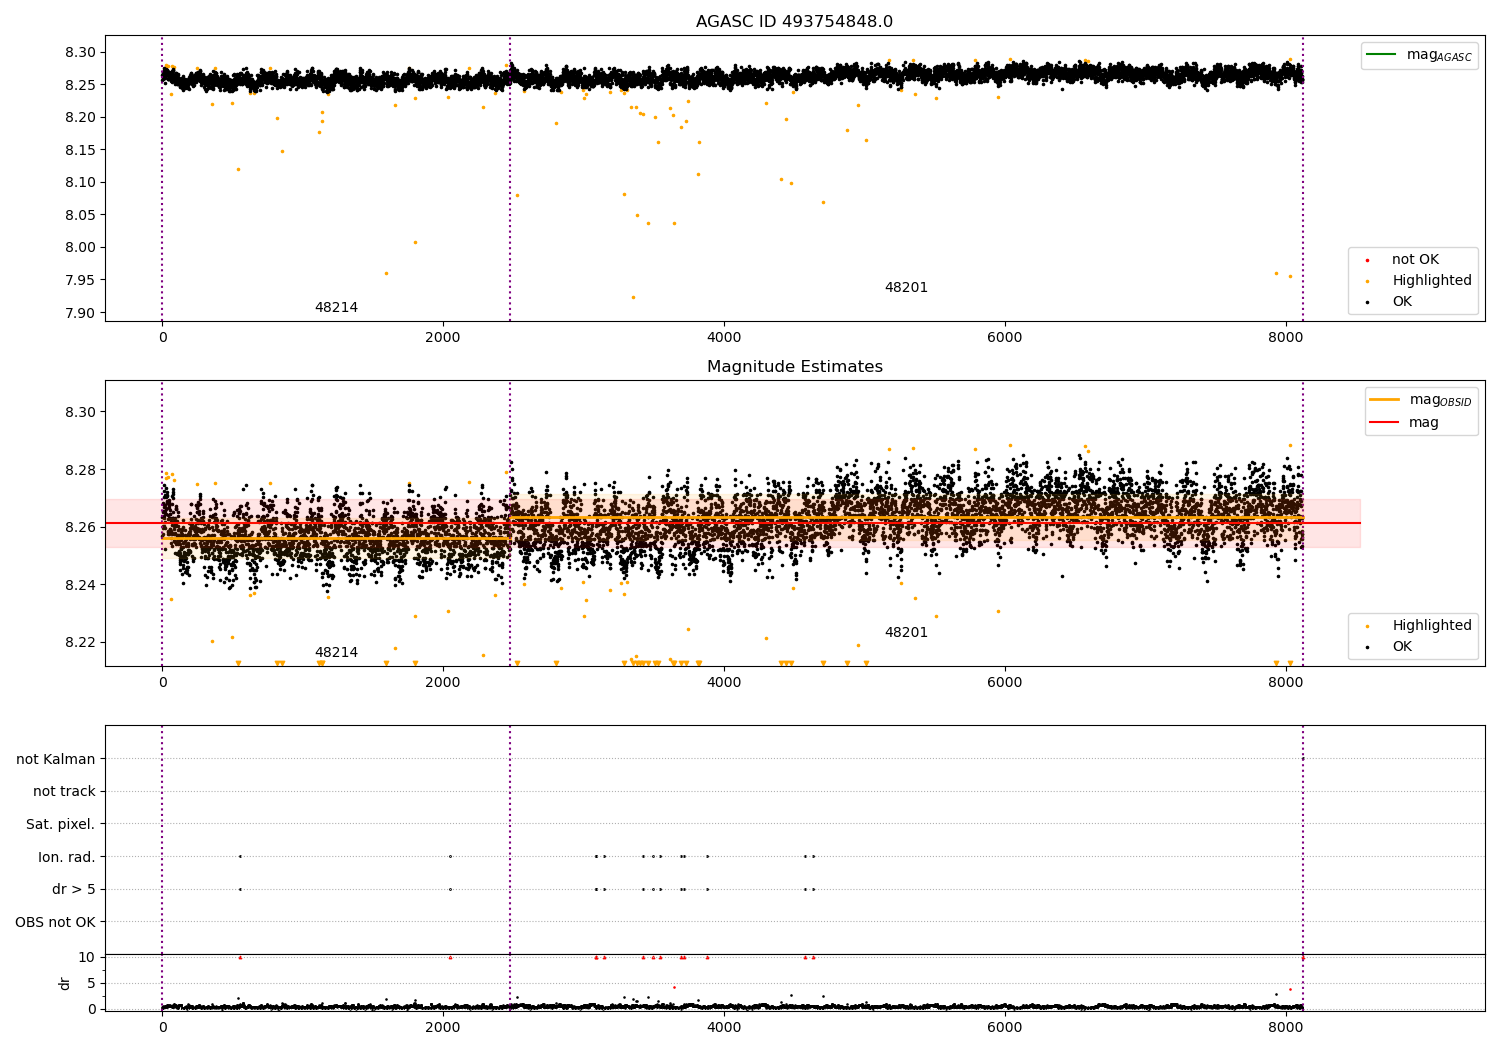Click the '8.25' y tick of top plot
This screenshot has height=1050, width=1500.
(x=80, y=85)
